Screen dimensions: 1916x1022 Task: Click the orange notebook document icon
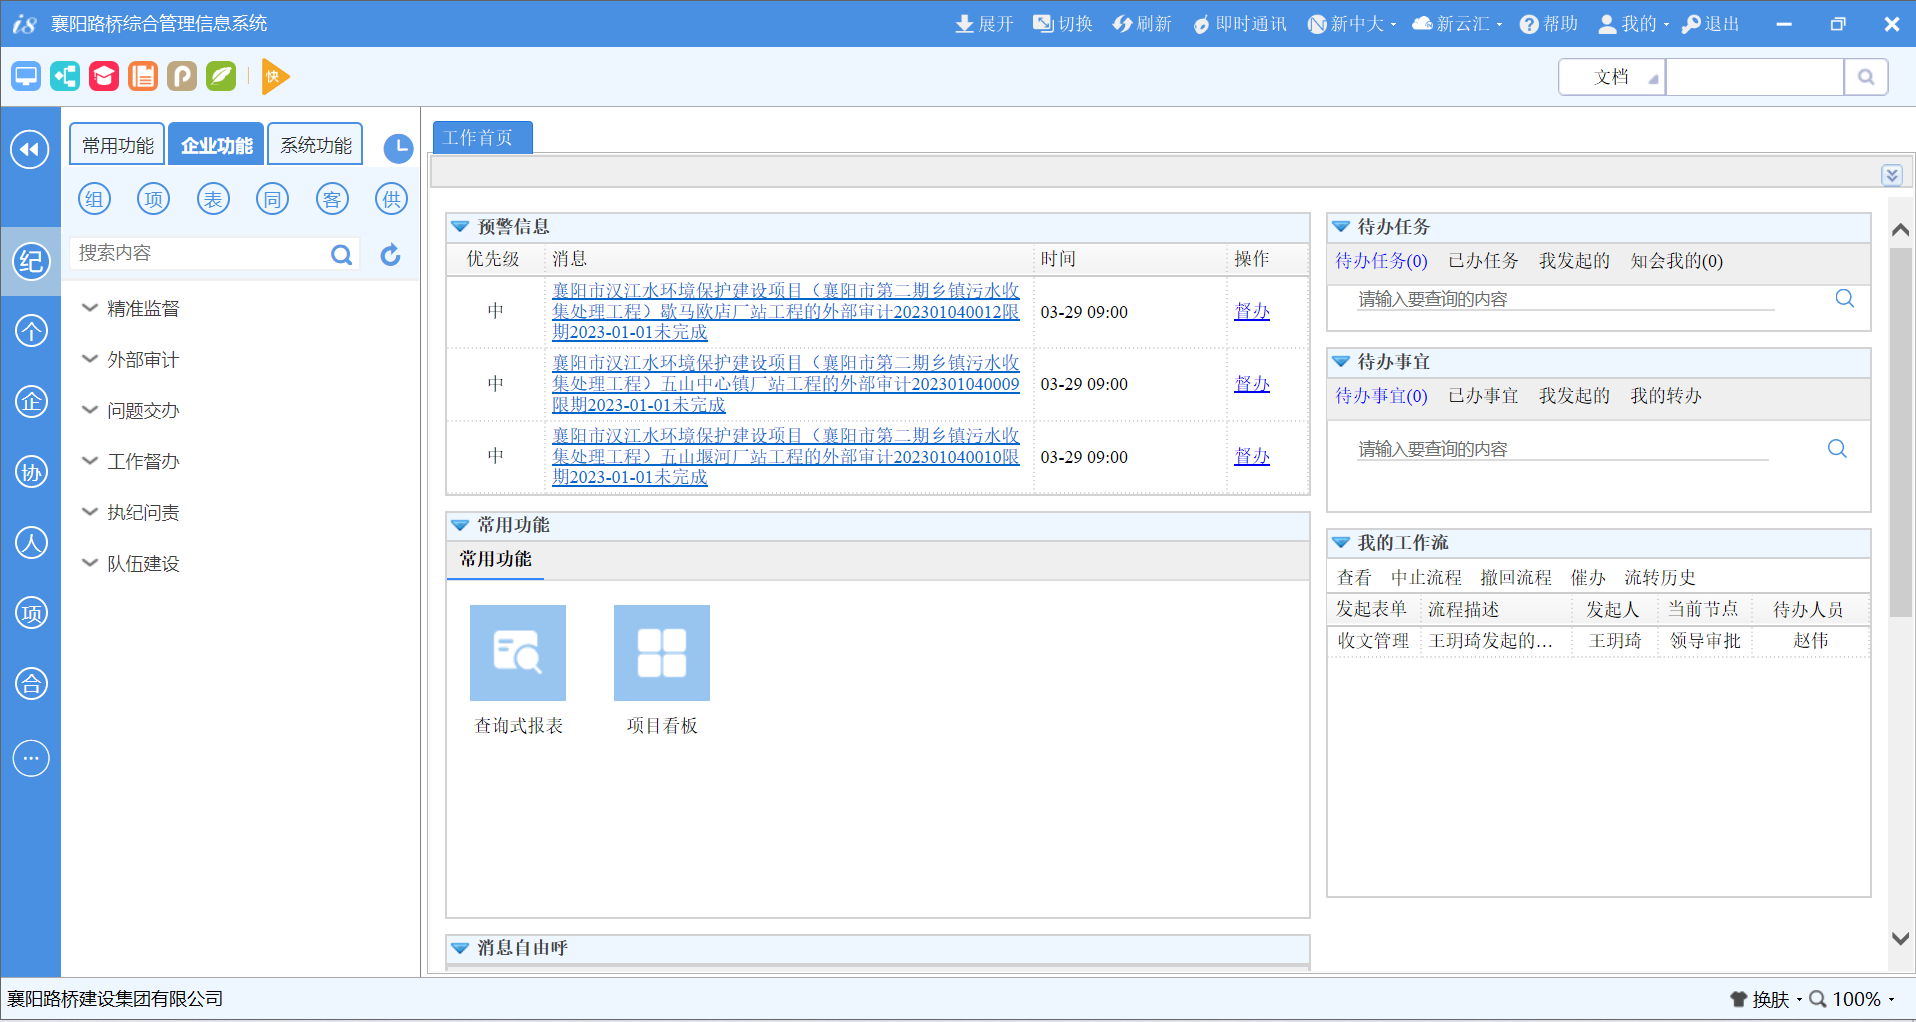tap(142, 76)
